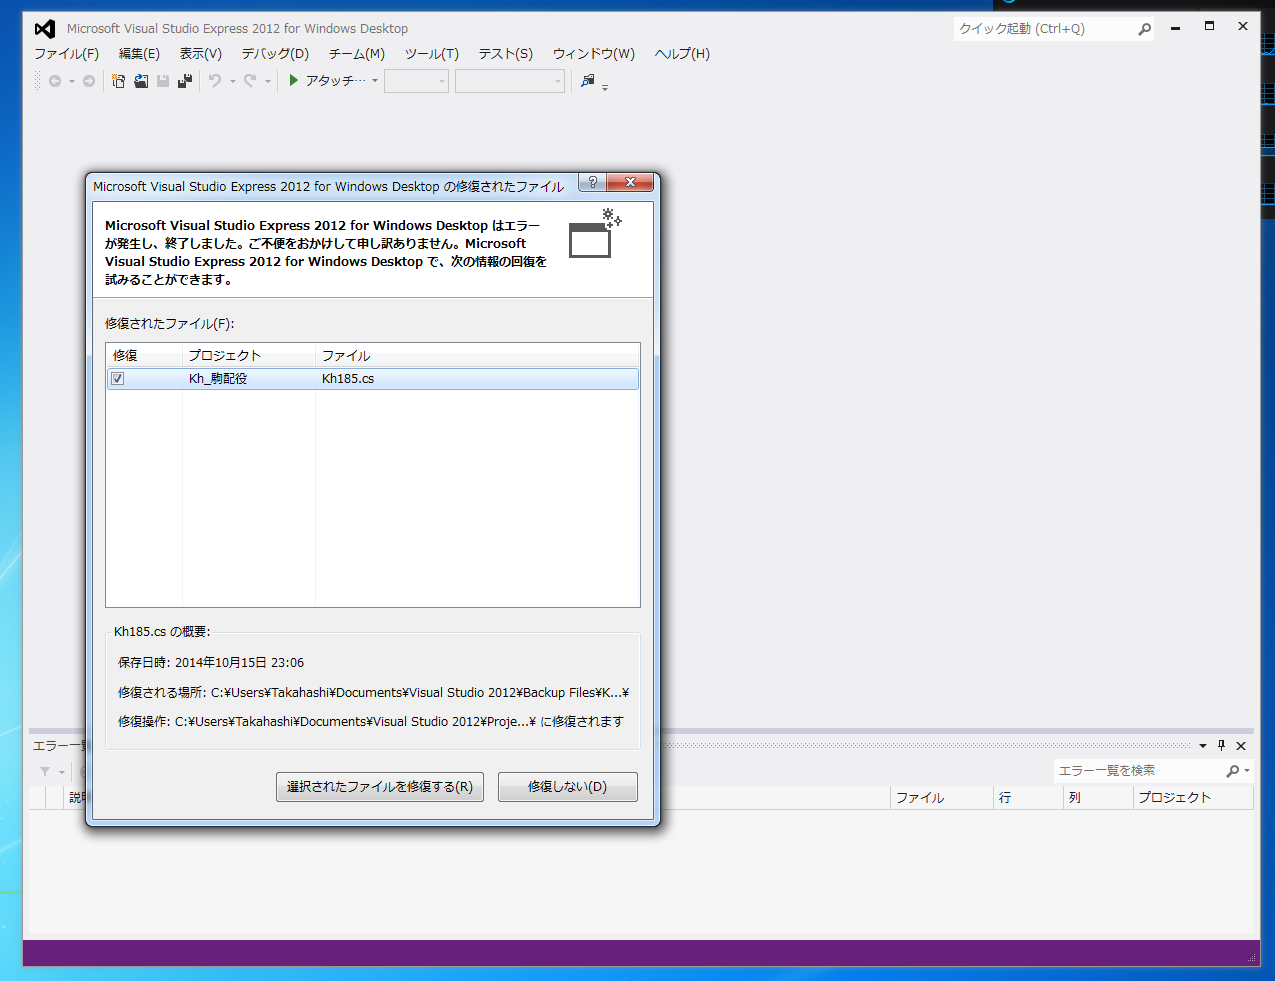Click the アタッチ toolbar button label
The width and height of the screenshot is (1275, 981).
[336, 81]
